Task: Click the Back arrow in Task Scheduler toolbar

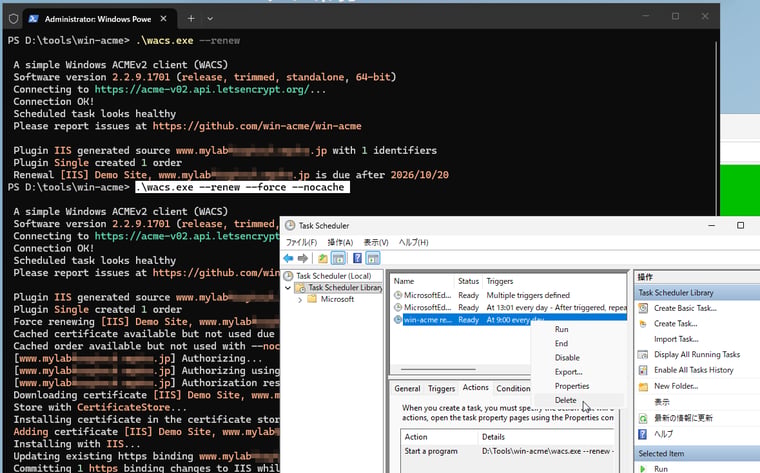Action: (x=288, y=258)
